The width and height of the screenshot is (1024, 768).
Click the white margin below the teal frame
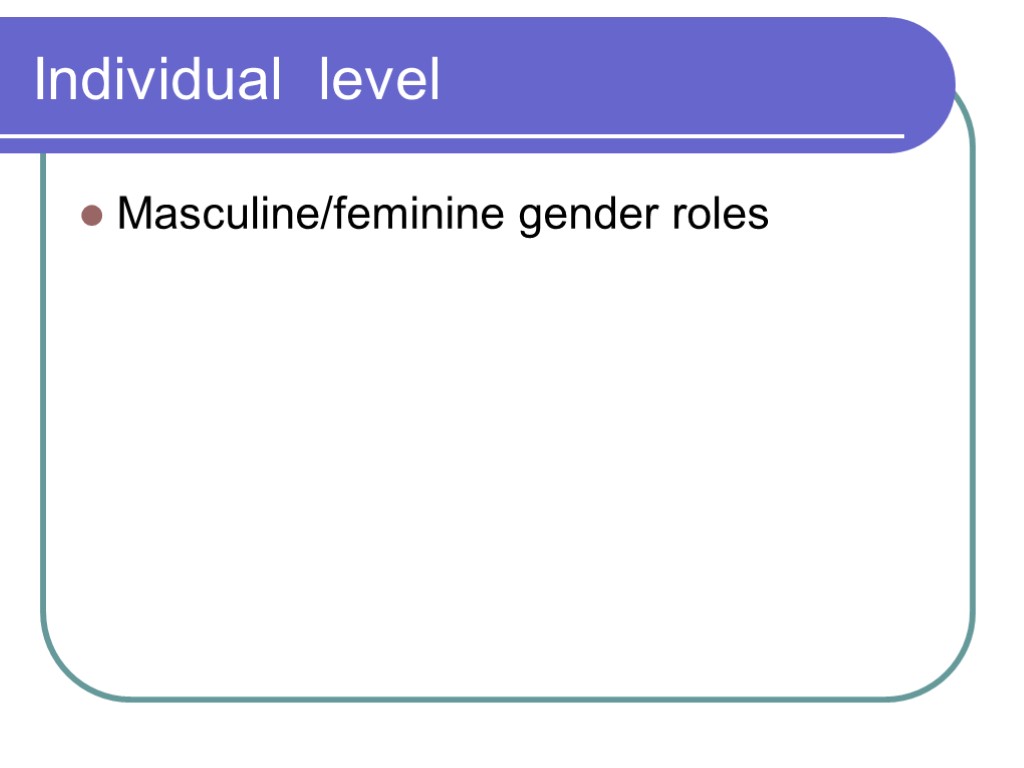pos(500,735)
